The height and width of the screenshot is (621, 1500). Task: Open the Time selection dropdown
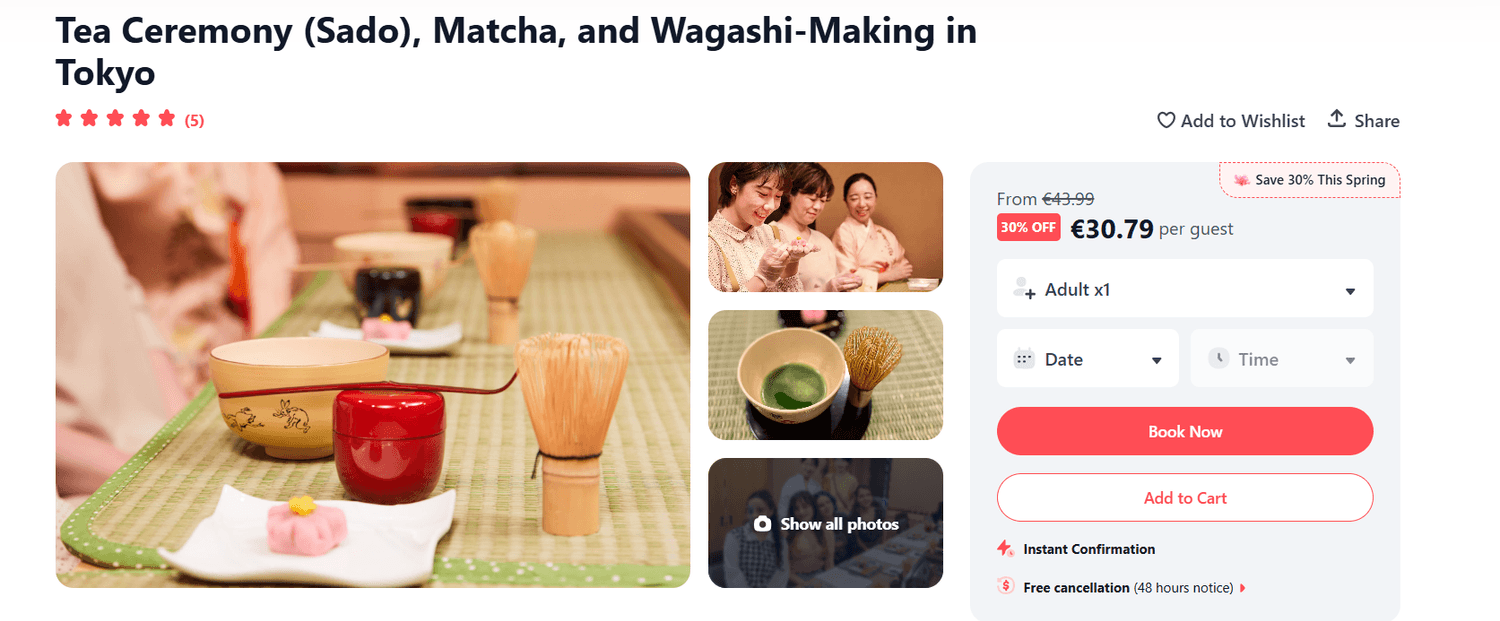(1281, 359)
